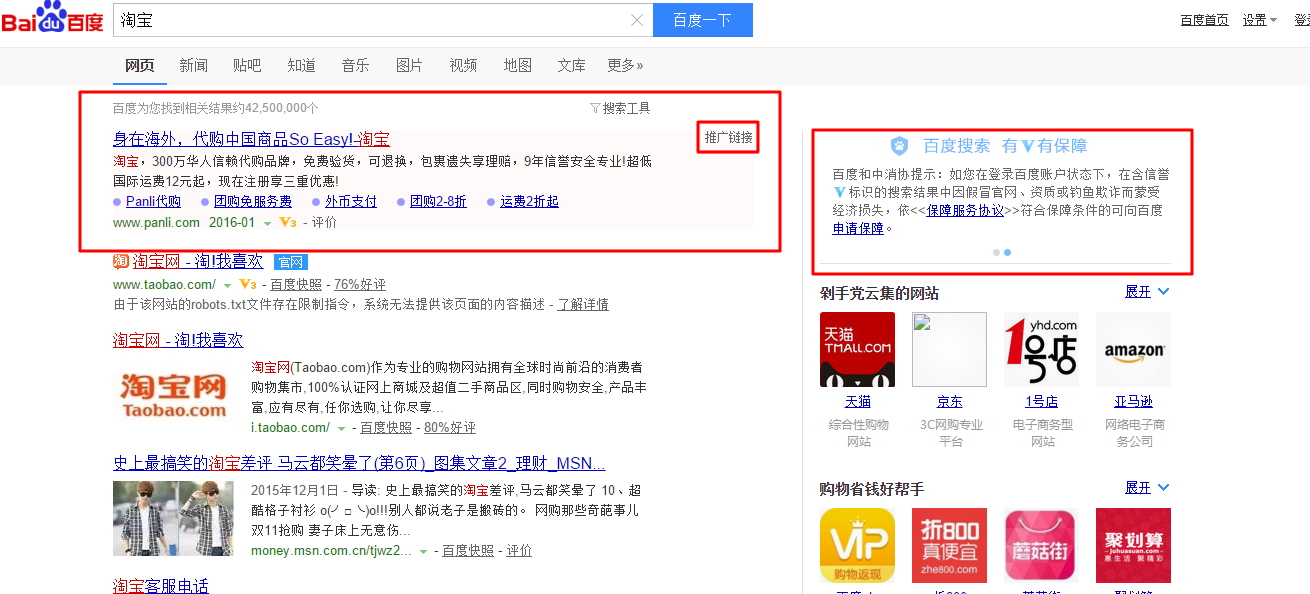
Task: Open the 团购2-8折 sublink
Action: 438,201
